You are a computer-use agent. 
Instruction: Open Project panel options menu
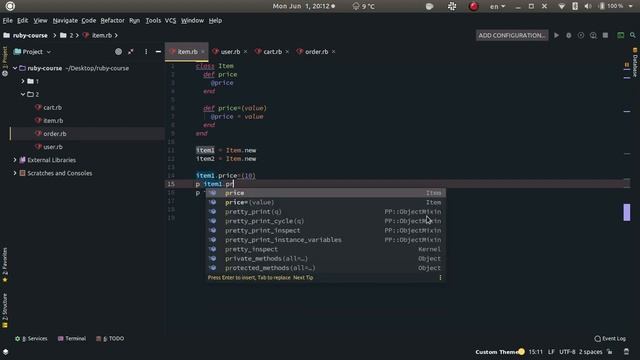tap(146, 51)
